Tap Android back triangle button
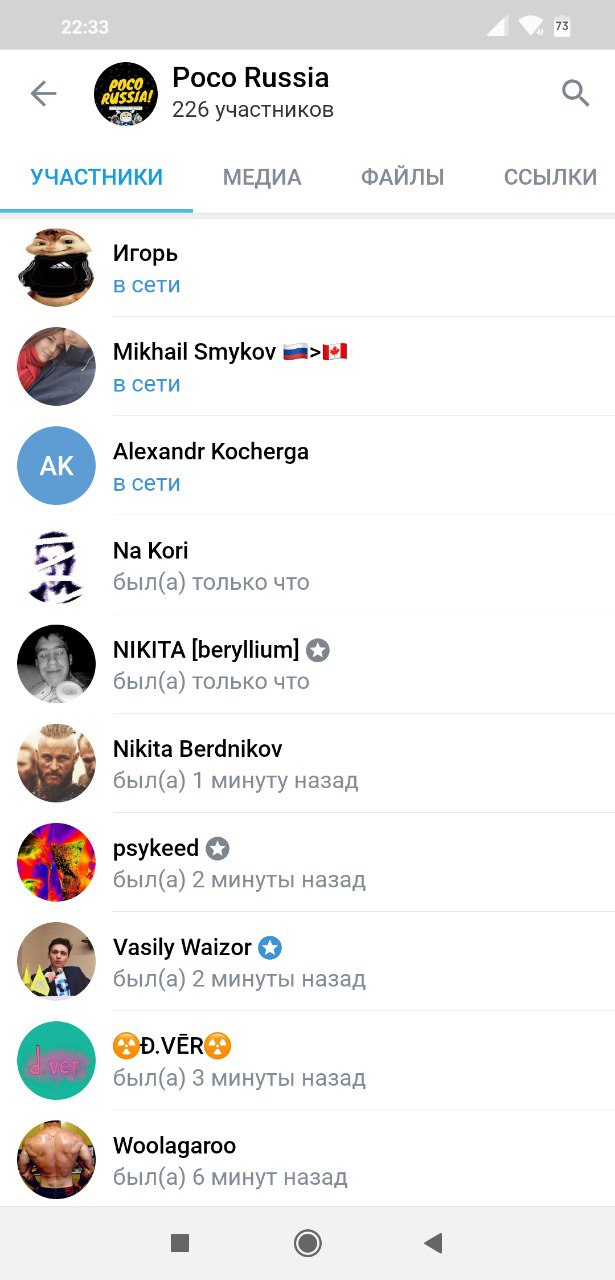Viewport: 615px width, 1280px height. 433,1243
